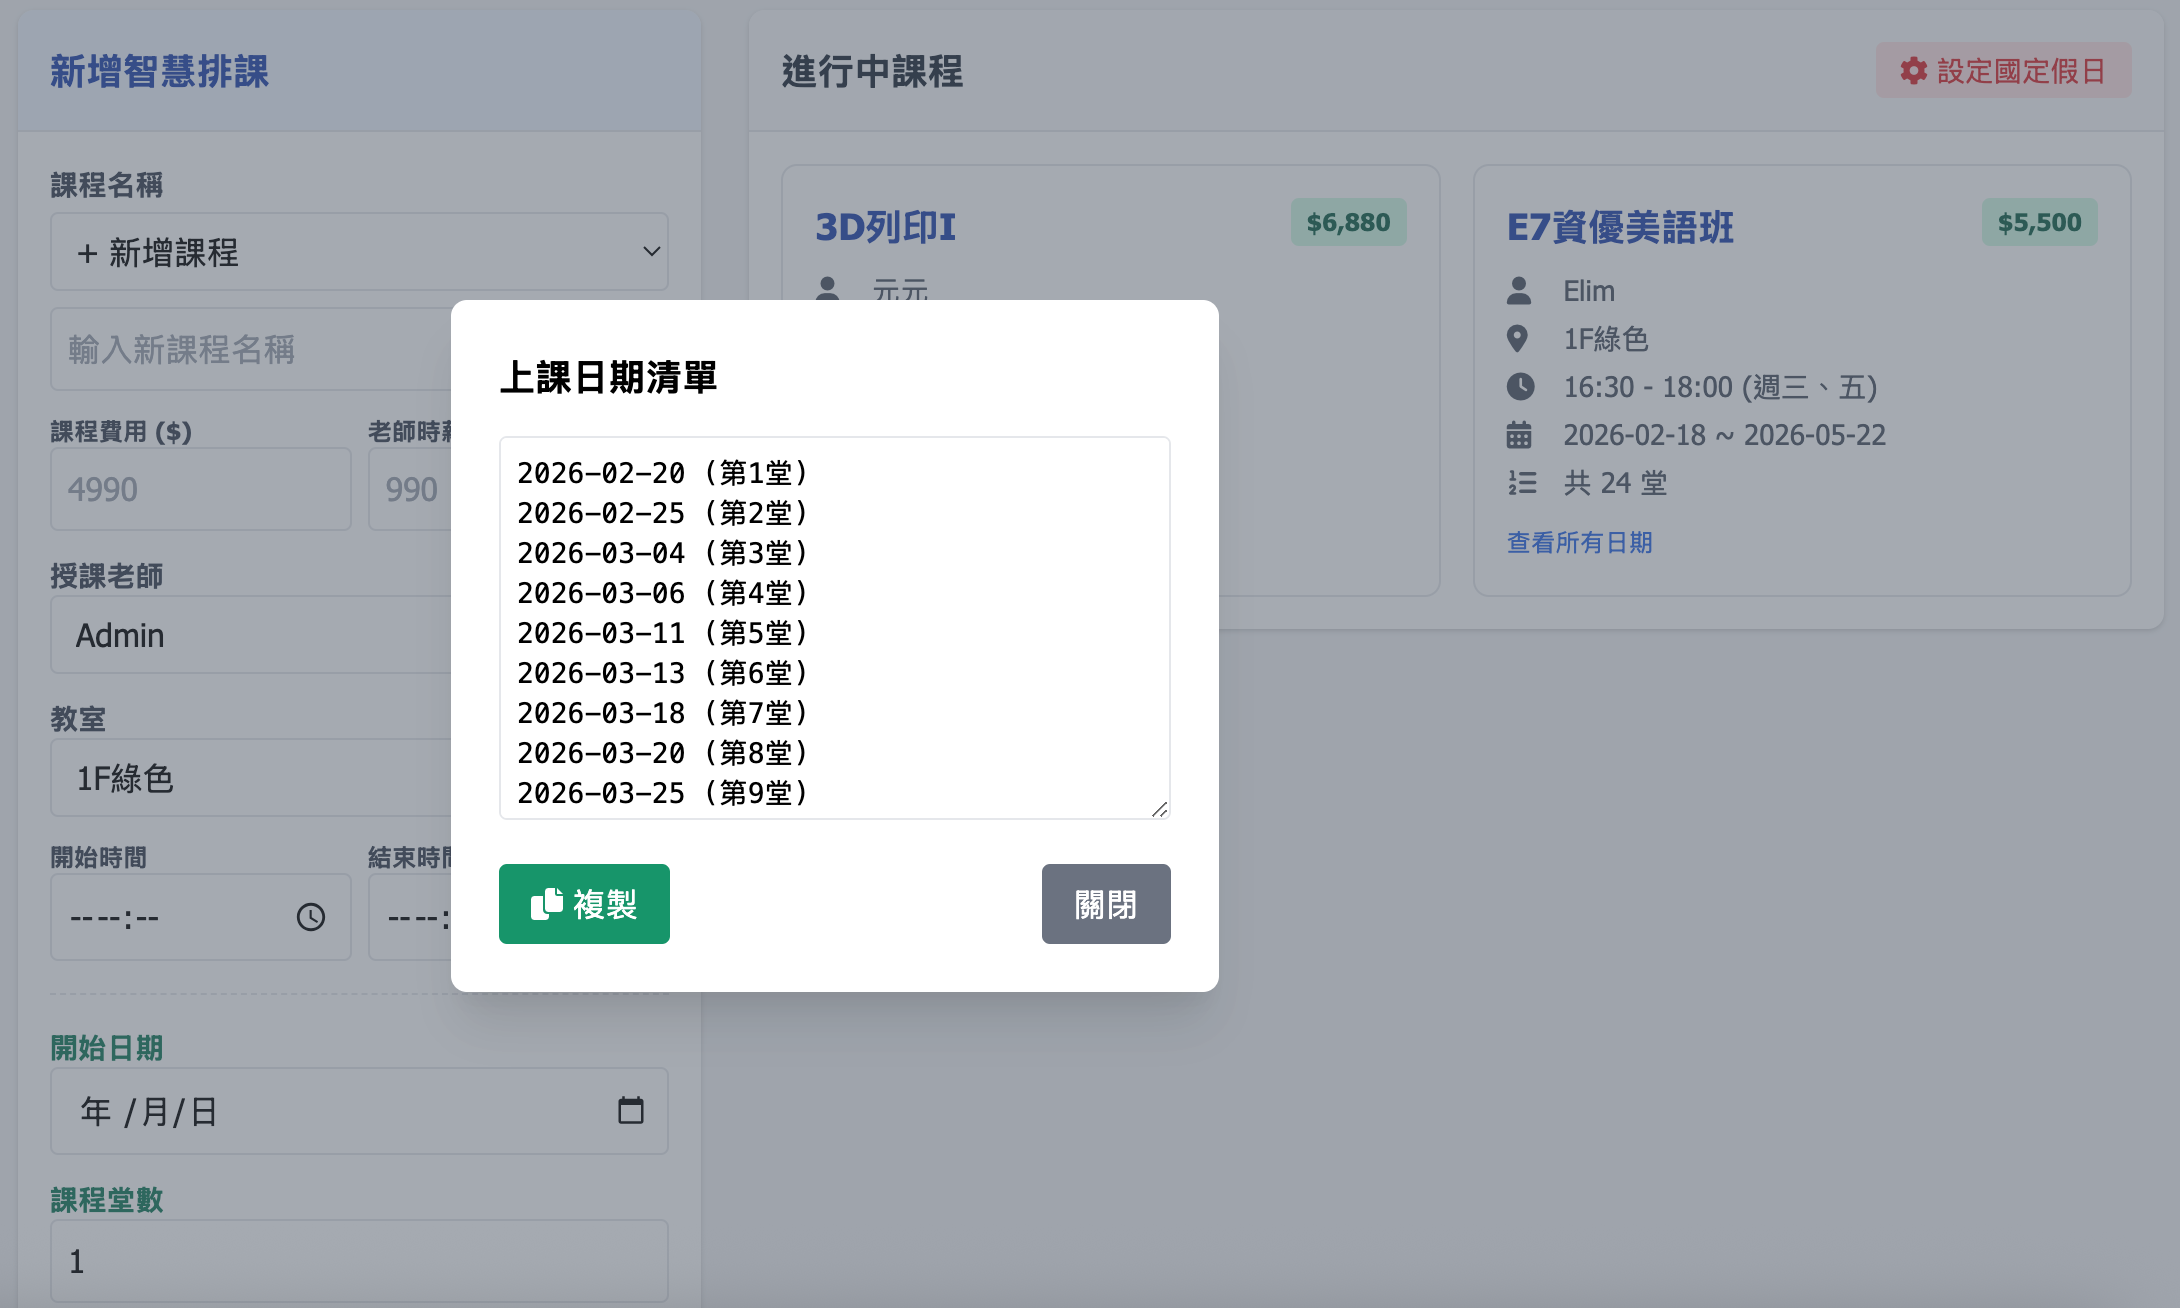Image resolution: width=2180 pixels, height=1308 pixels.
Task: Click the green 複製 copy button
Action: click(584, 904)
